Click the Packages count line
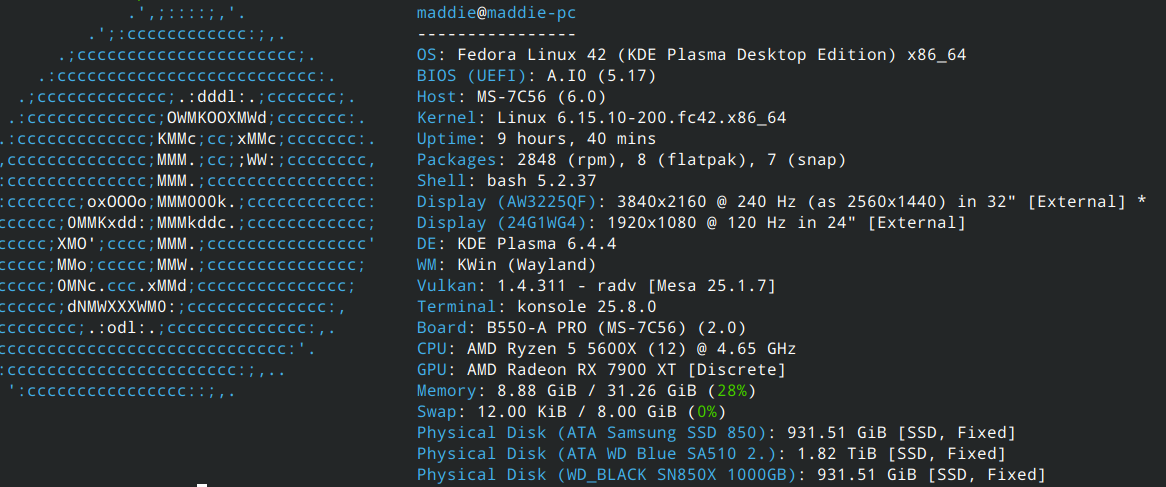Screen dimensions: 1166x487 pyautogui.click(x=631, y=160)
